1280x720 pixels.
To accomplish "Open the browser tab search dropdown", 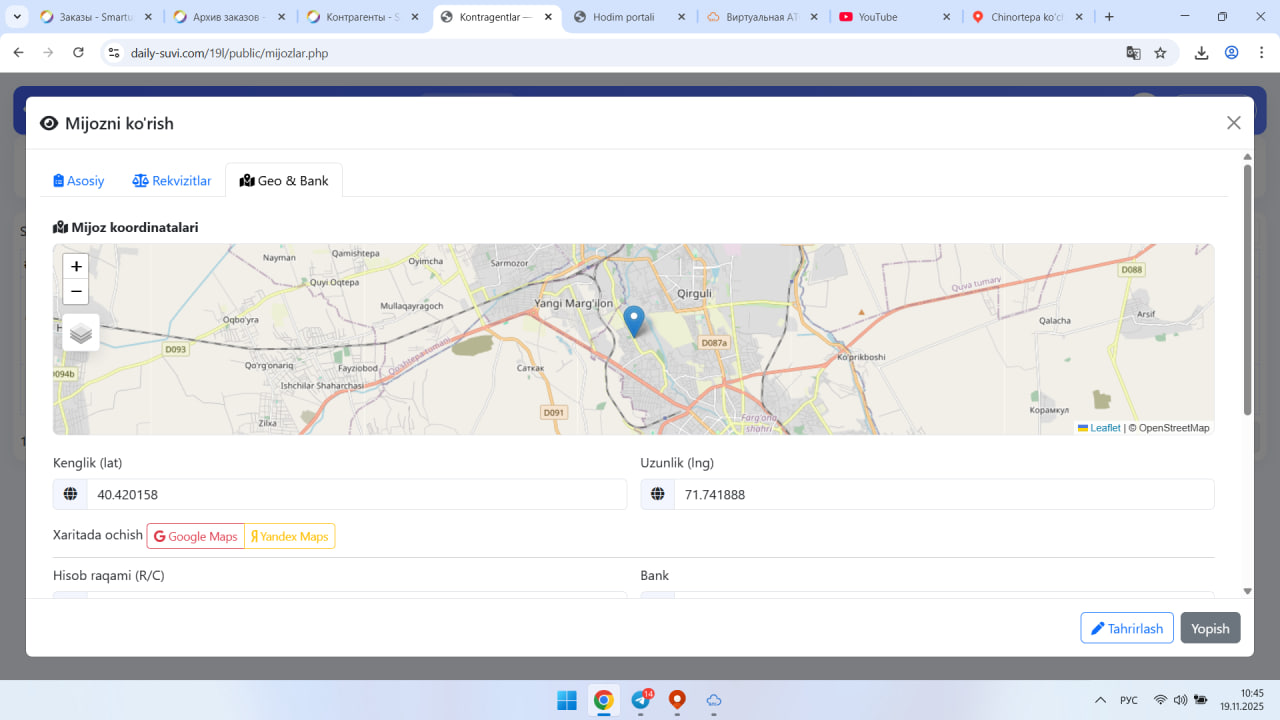I will [x=17, y=17].
